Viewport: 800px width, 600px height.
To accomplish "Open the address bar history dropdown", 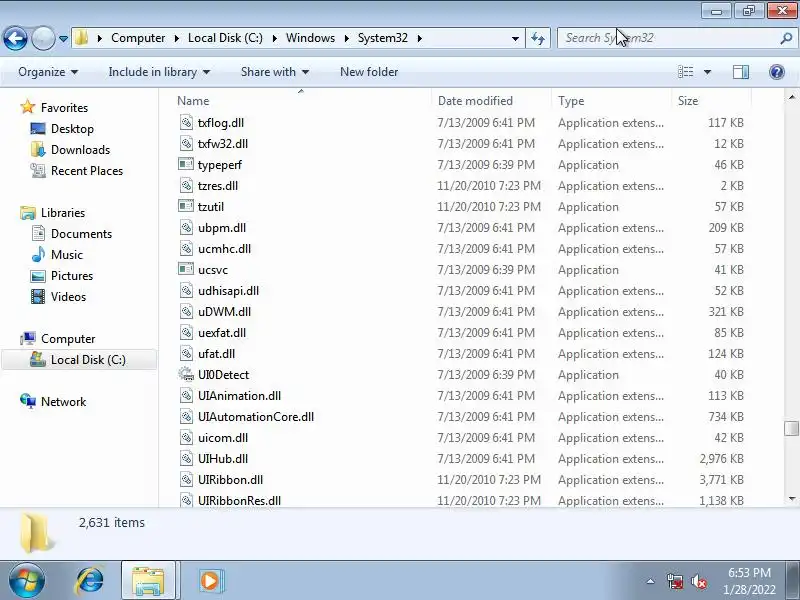I will tap(515, 38).
